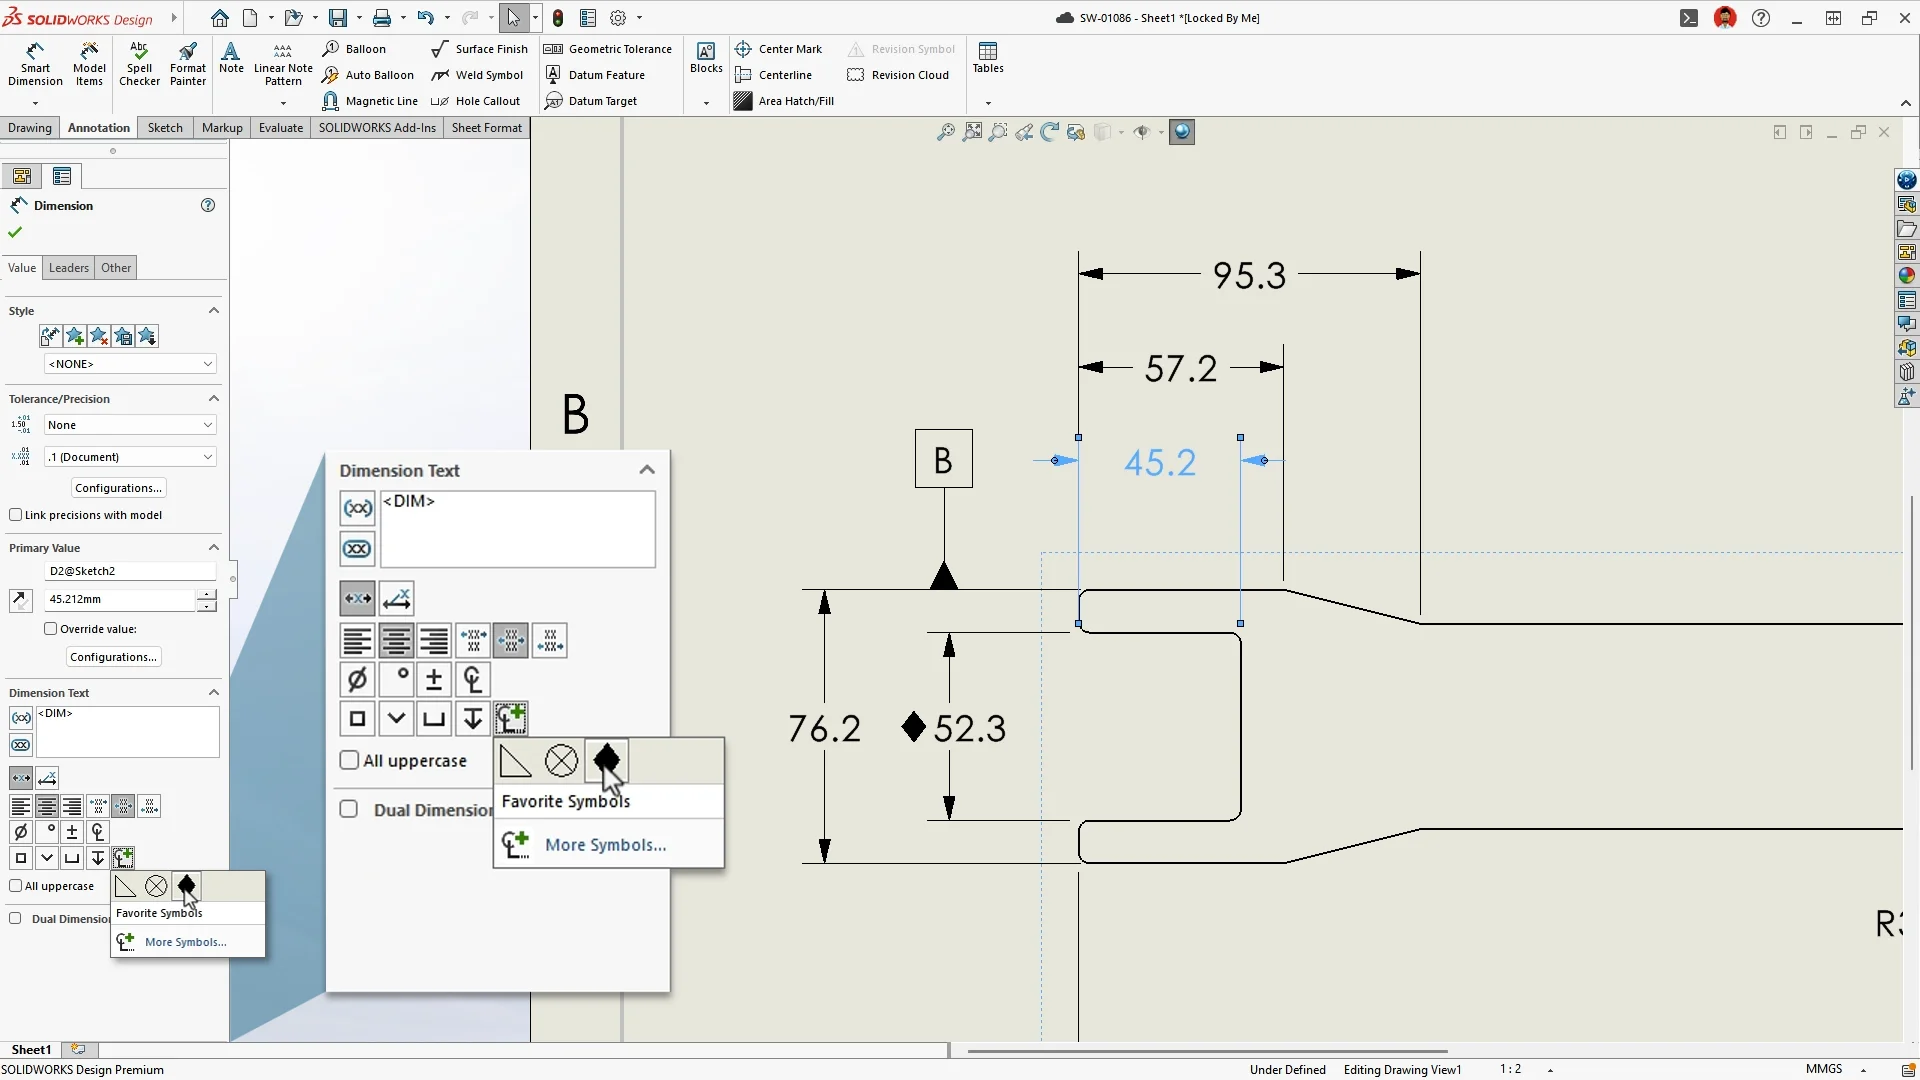Click the green OK checkmark in Dimension panel
The height and width of the screenshot is (1080, 1920).
(x=15, y=232)
